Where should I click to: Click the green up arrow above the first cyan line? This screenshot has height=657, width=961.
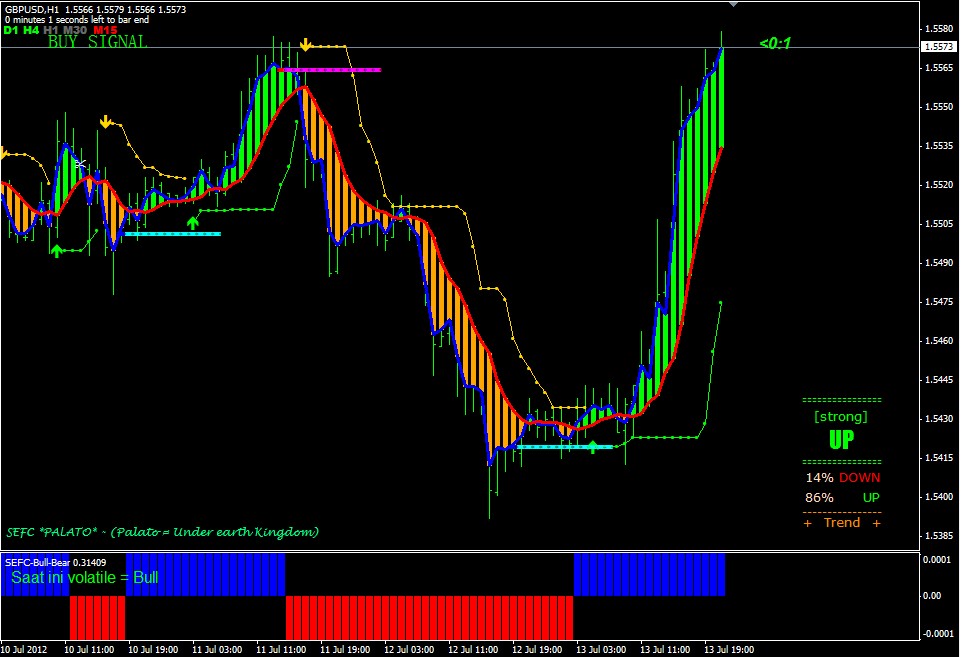coord(193,223)
